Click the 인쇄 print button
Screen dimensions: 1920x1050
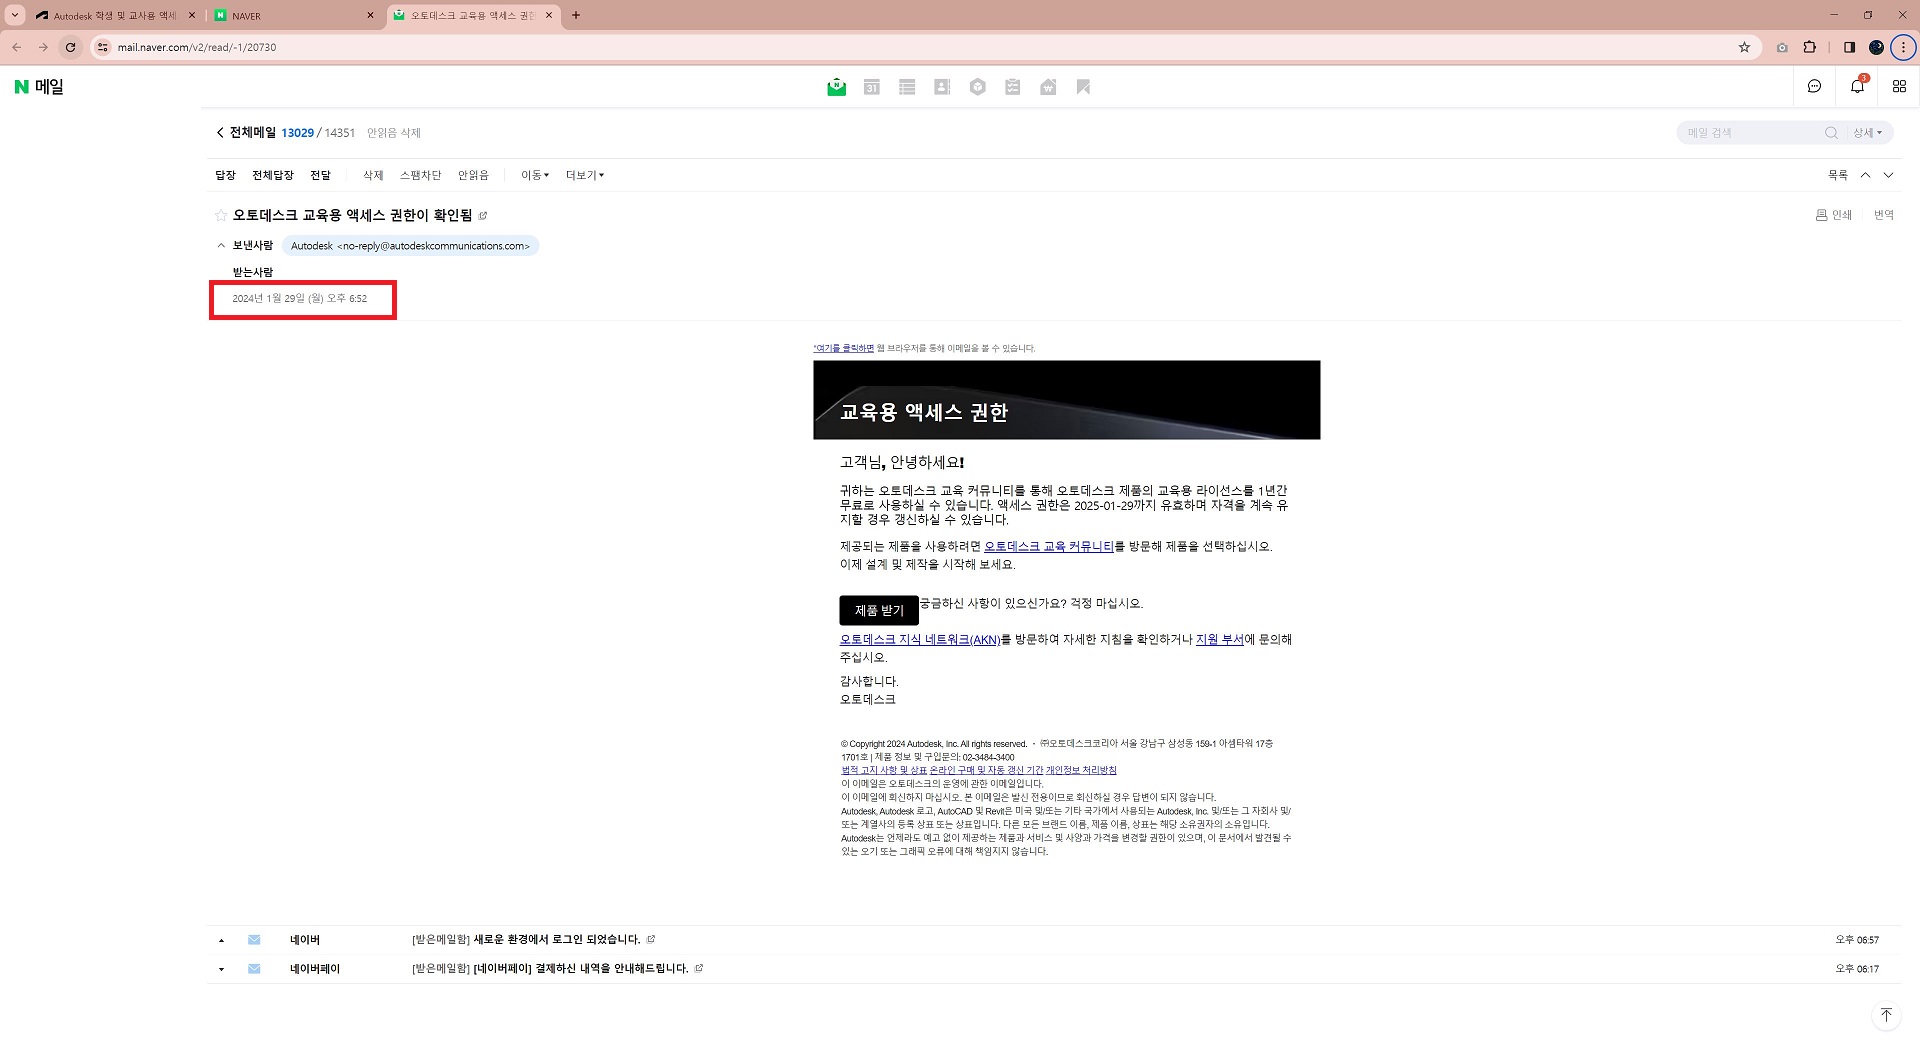(x=1834, y=215)
